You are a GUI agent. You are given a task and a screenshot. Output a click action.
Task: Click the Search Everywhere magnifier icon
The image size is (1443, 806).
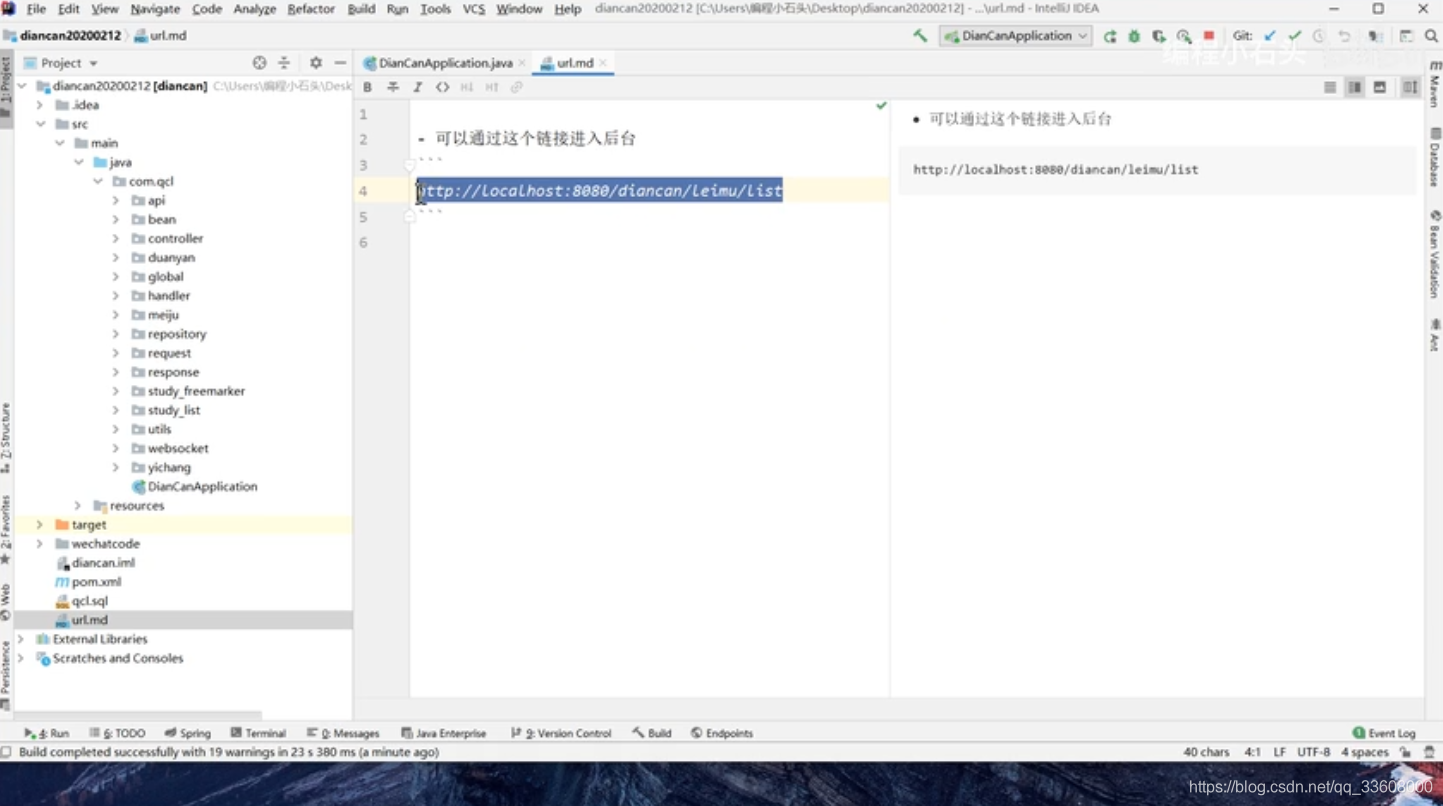click(x=1431, y=36)
